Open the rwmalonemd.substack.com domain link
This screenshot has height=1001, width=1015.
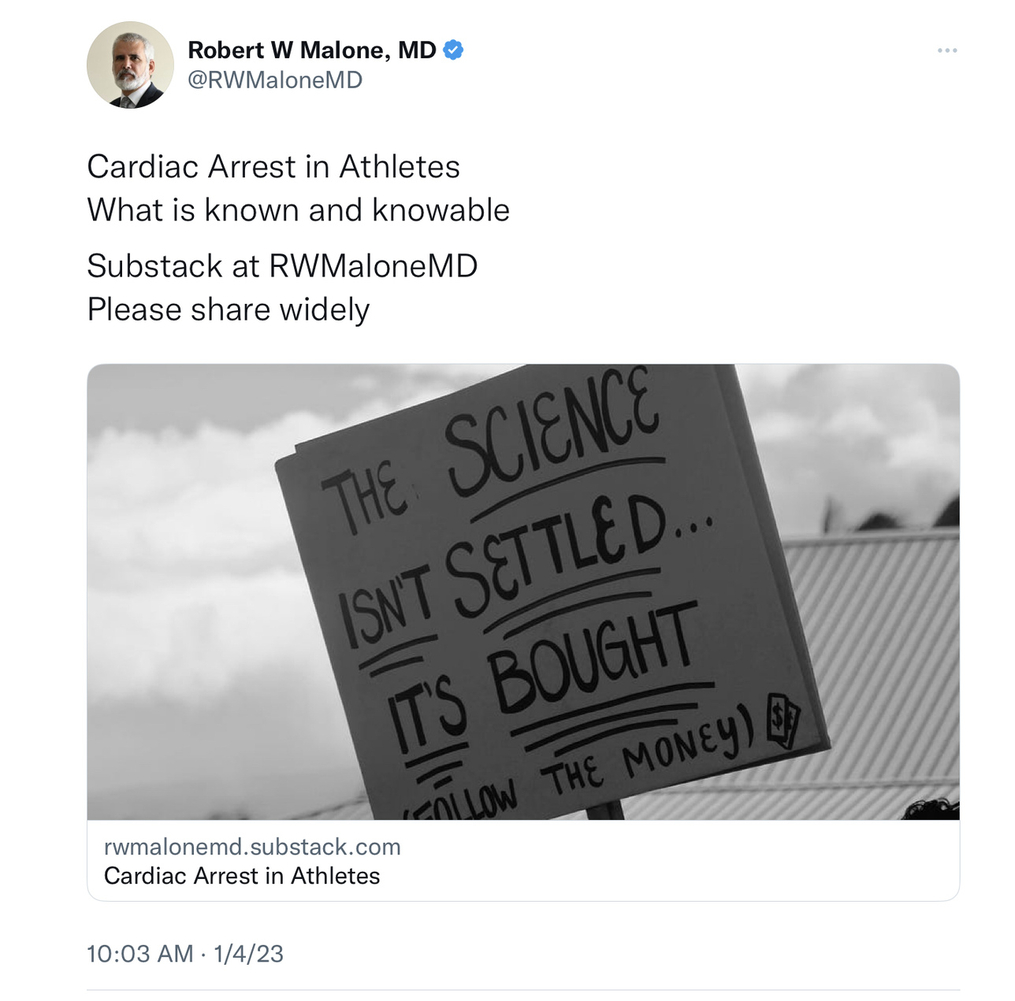point(252,847)
